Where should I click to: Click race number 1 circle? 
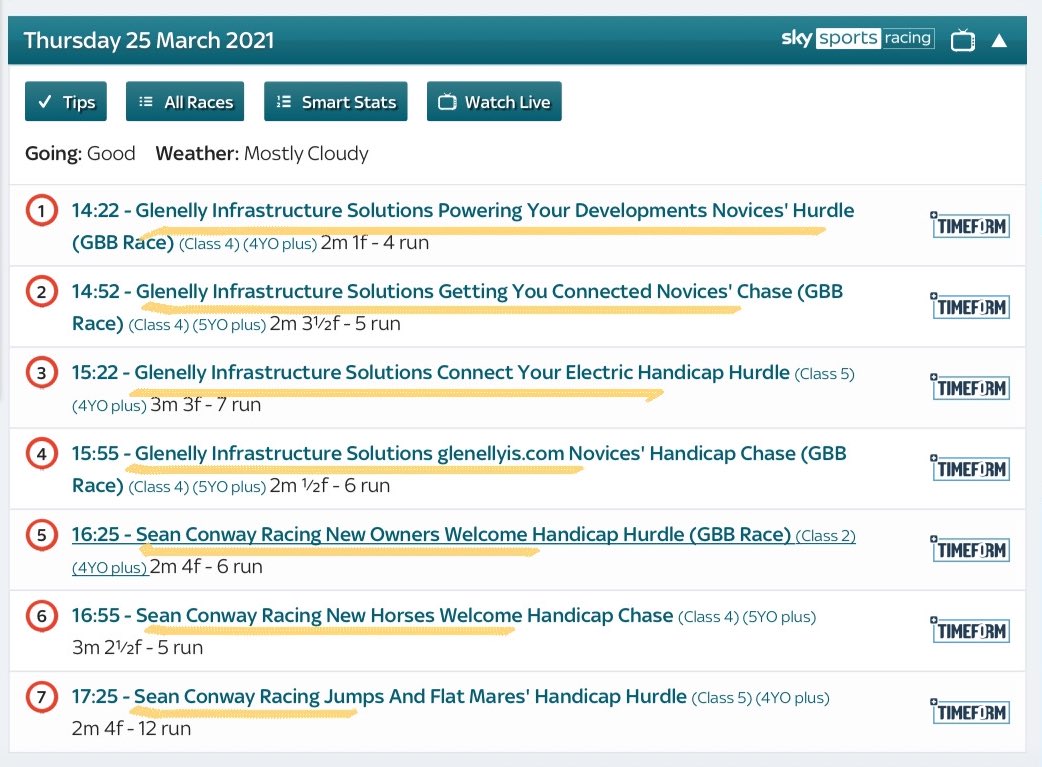42,211
